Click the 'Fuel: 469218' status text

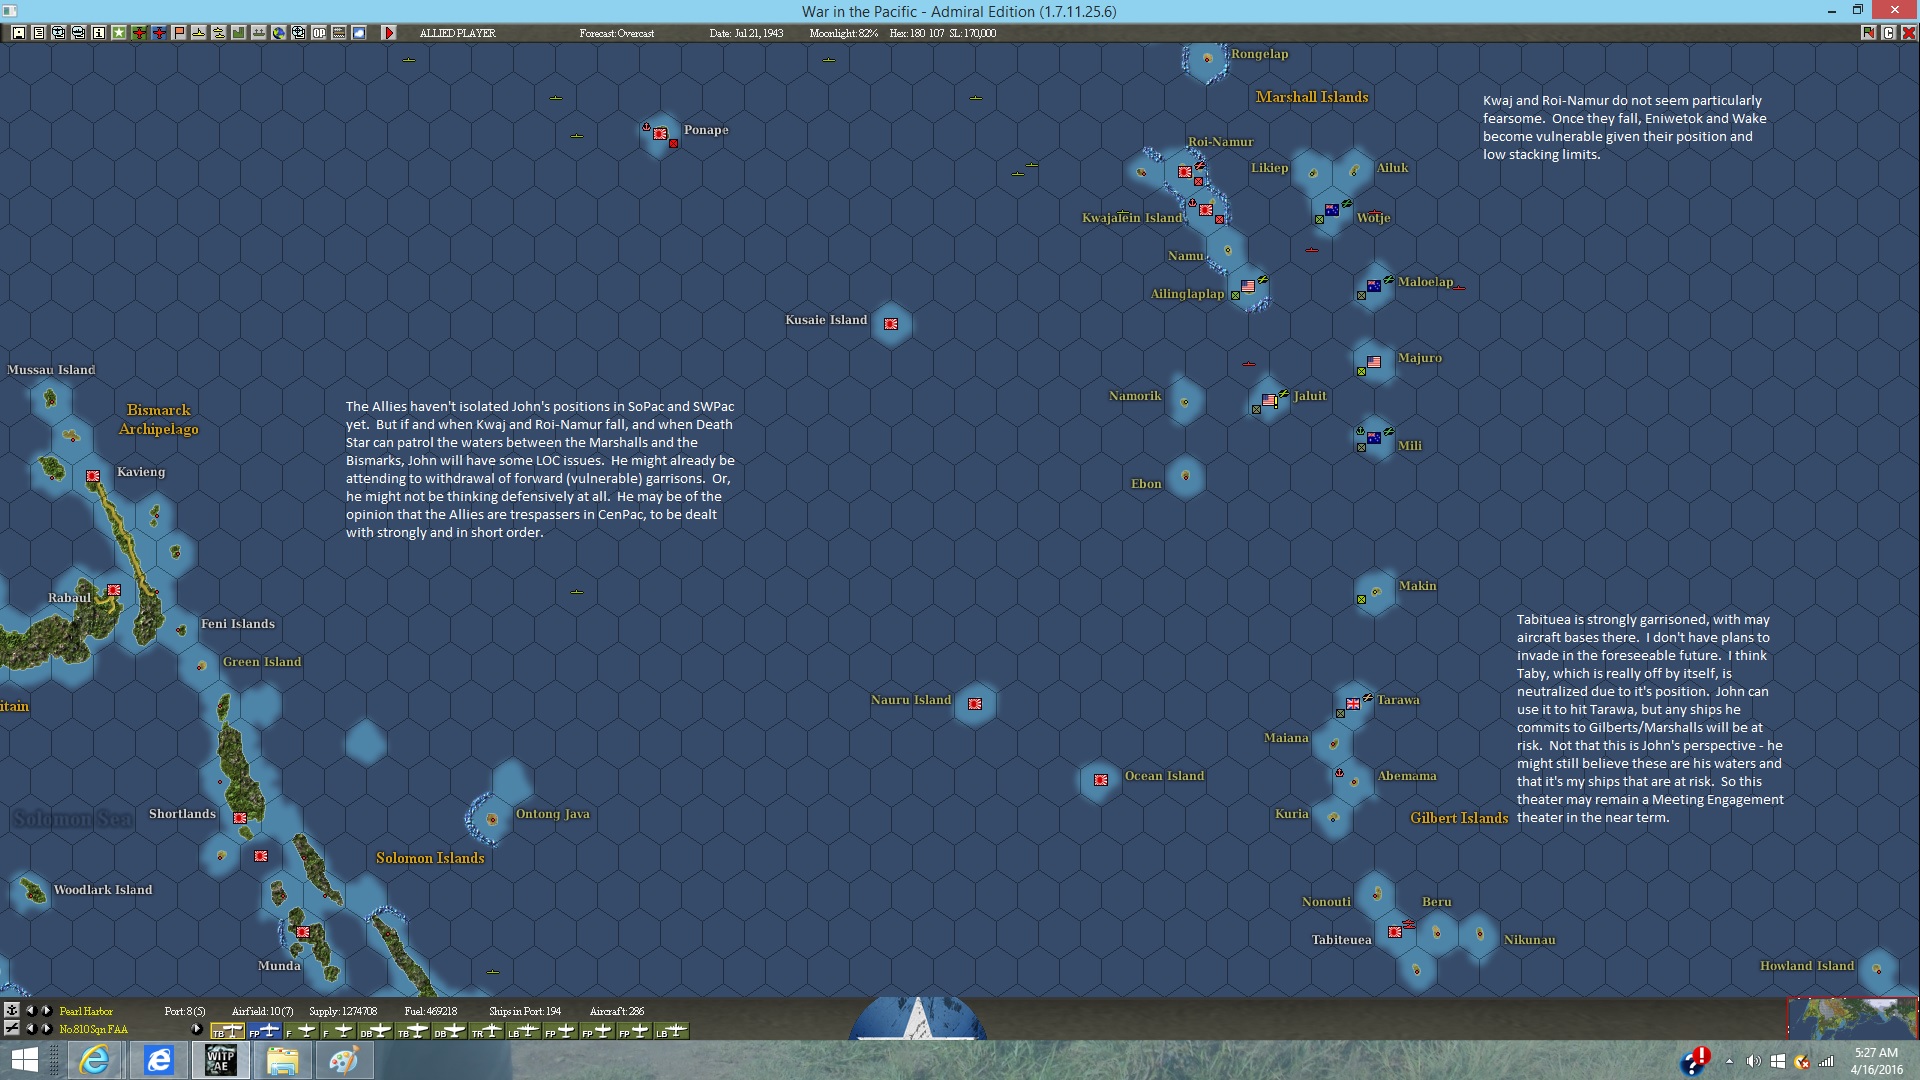pos(431,1011)
